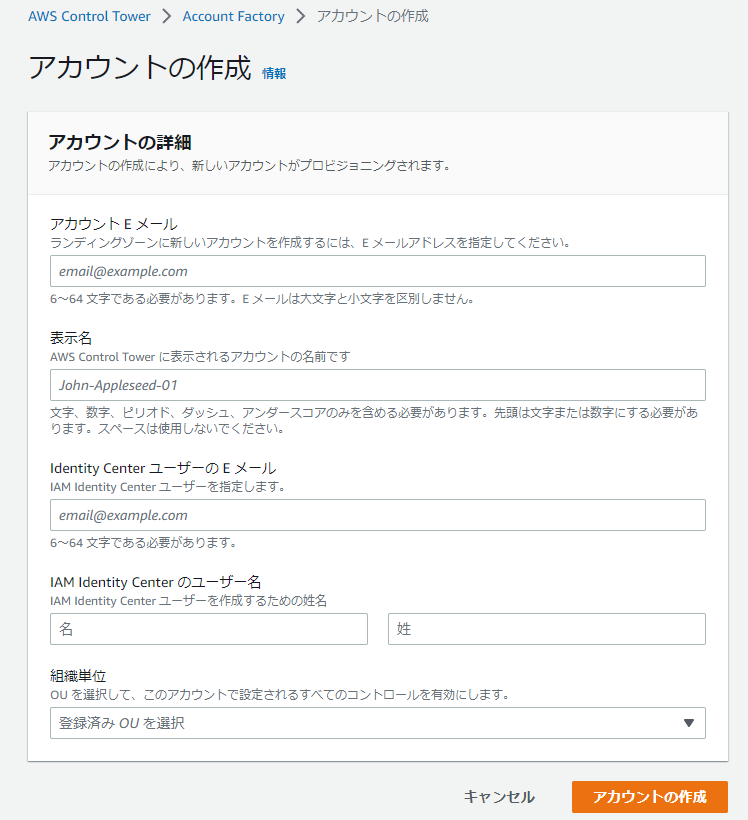Viewport: 748px width, 820px height.
Task: Click the 組織単位 label
Action: pos(78,676)
